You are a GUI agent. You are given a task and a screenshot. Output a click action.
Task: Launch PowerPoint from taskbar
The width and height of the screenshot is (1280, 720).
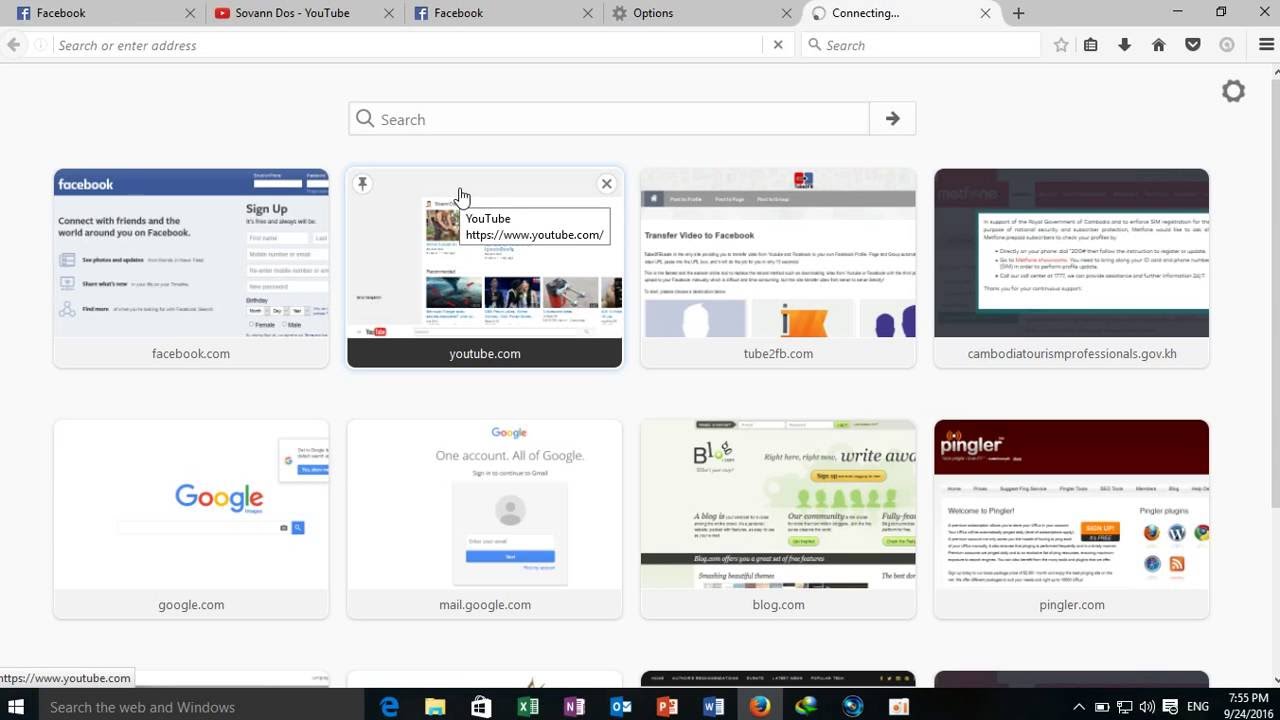667,707
